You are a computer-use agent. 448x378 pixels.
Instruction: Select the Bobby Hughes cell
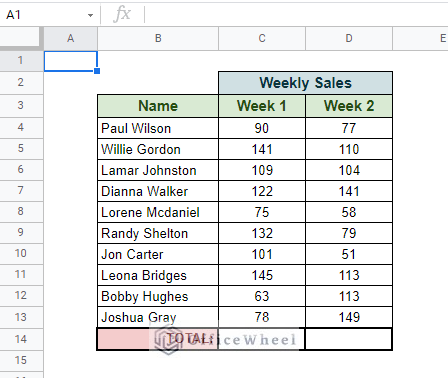158,296
